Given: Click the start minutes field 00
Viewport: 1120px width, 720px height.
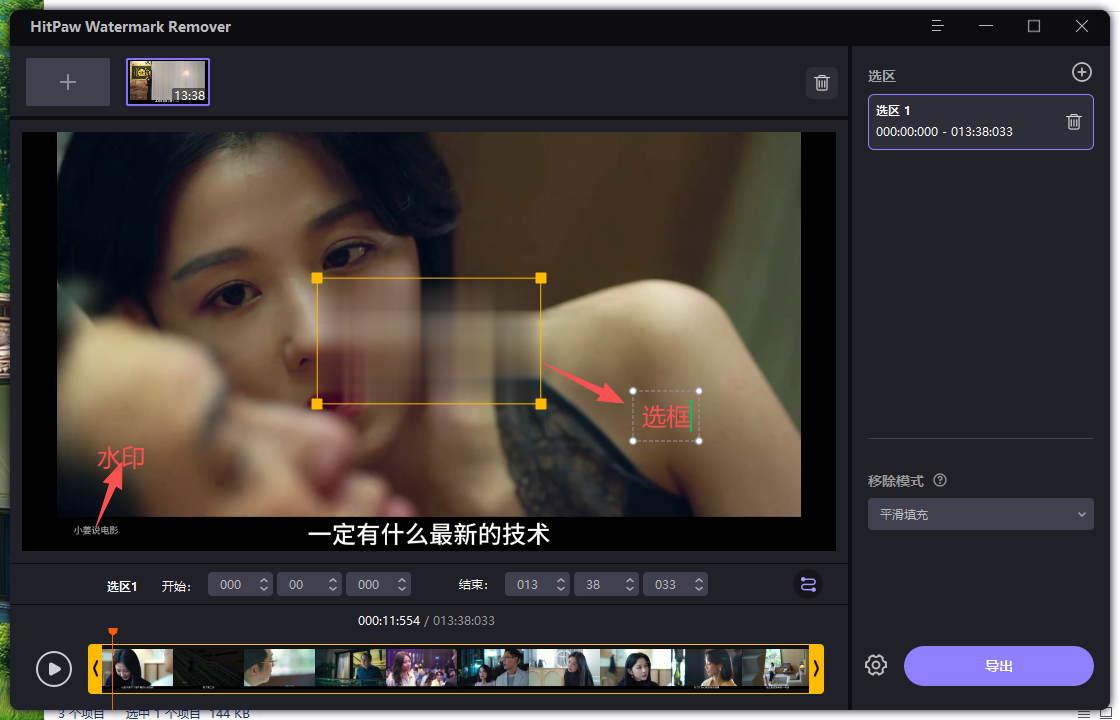Looking at the screenshot, I should pos(297,584).
